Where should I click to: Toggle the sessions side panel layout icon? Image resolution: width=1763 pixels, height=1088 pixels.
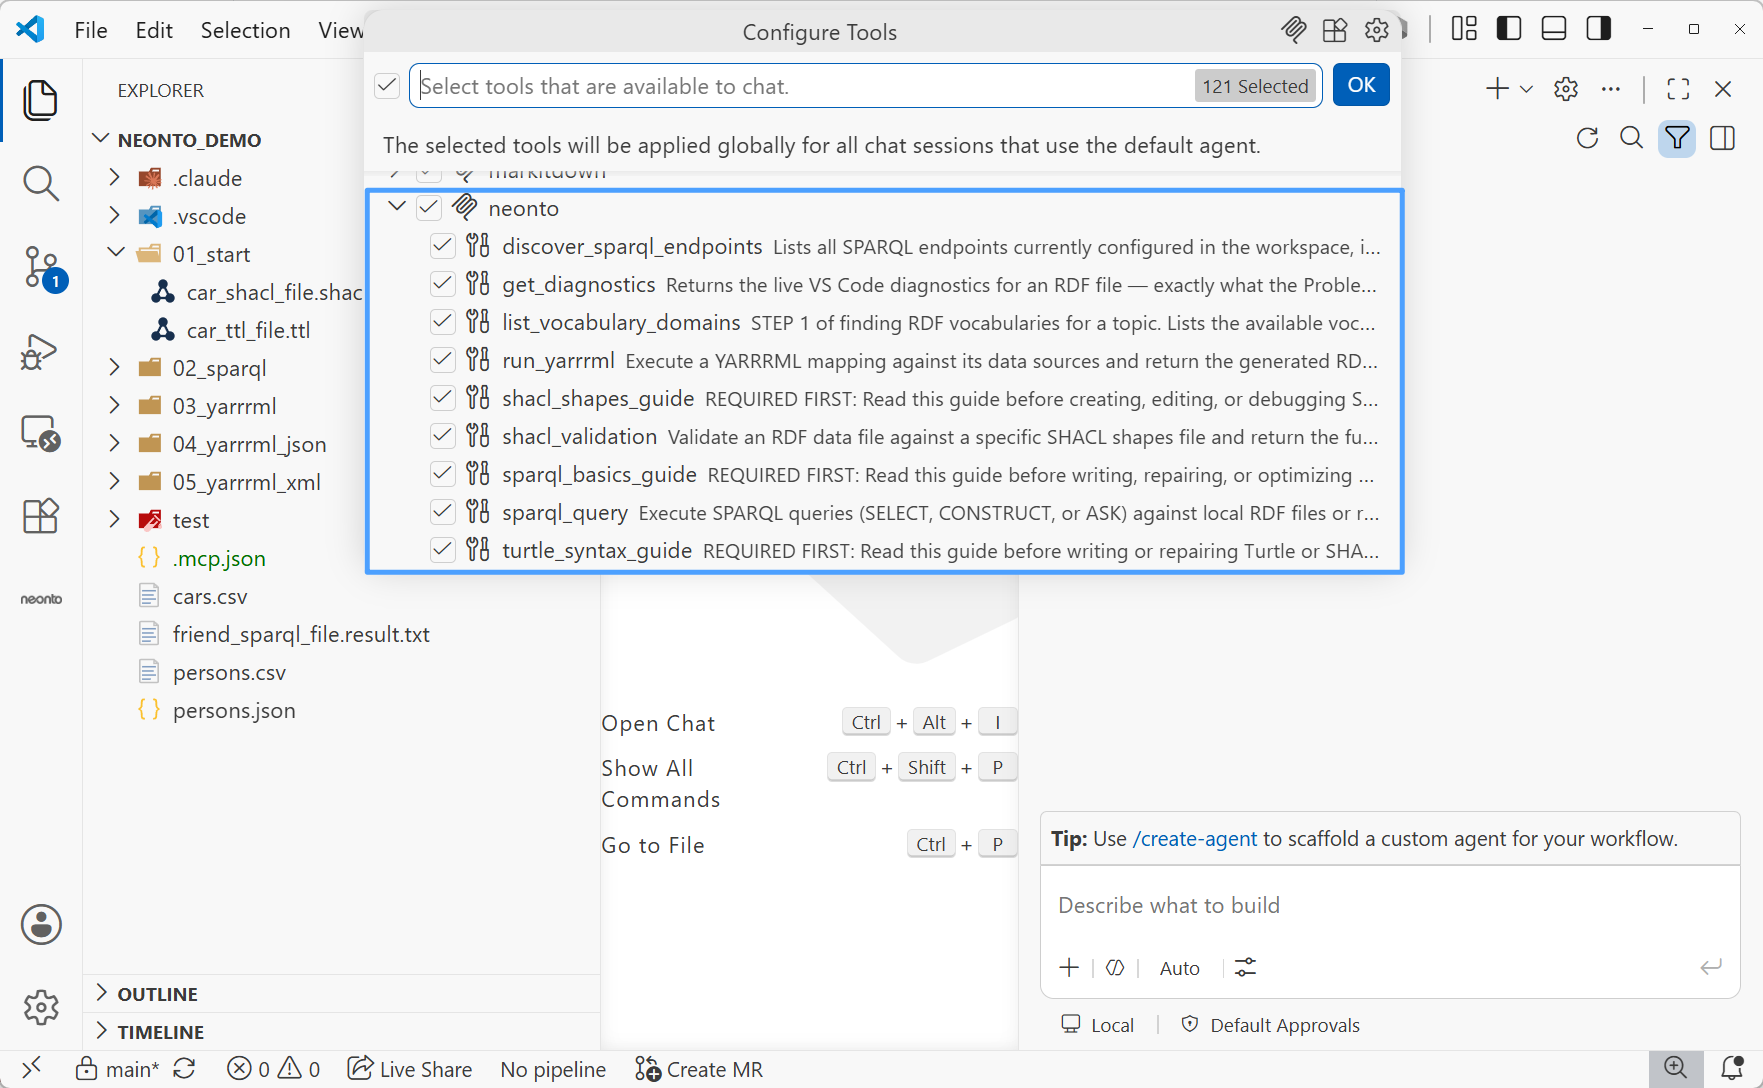(x=1723, y=138)
